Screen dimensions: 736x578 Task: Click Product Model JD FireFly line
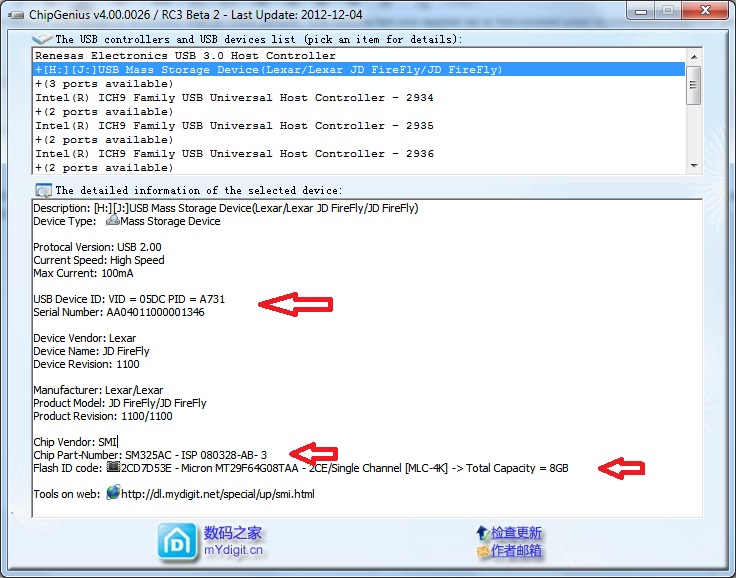[120, 403]
